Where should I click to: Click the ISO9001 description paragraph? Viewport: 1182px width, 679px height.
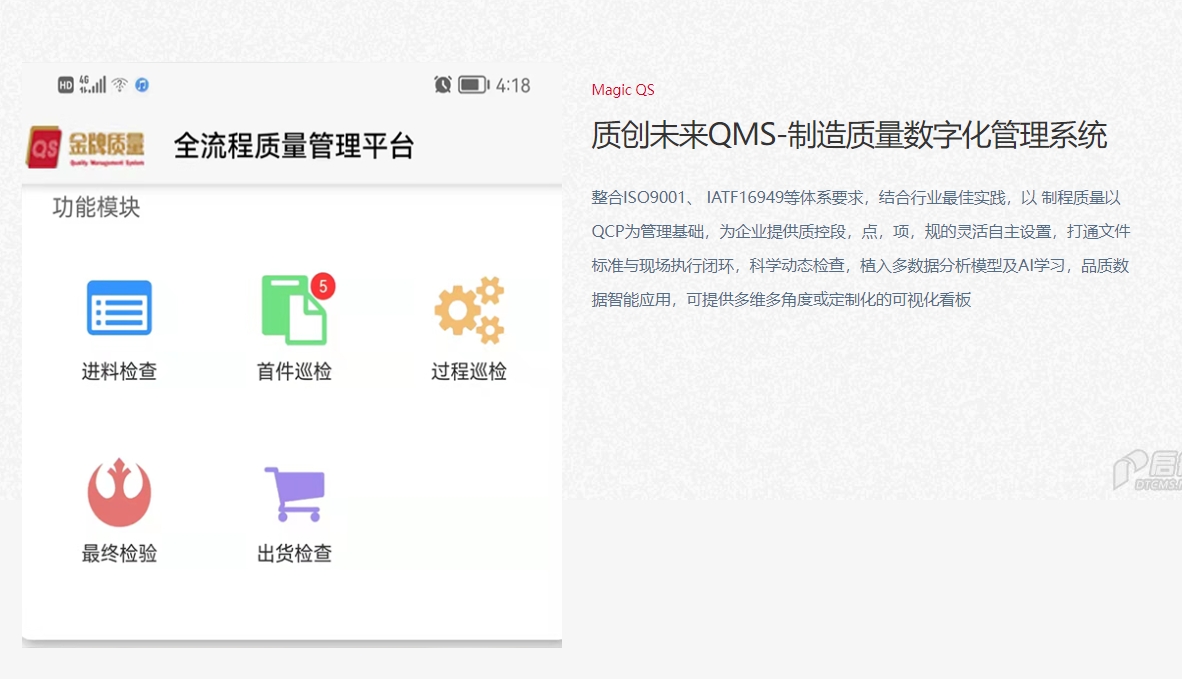[860, 249]
